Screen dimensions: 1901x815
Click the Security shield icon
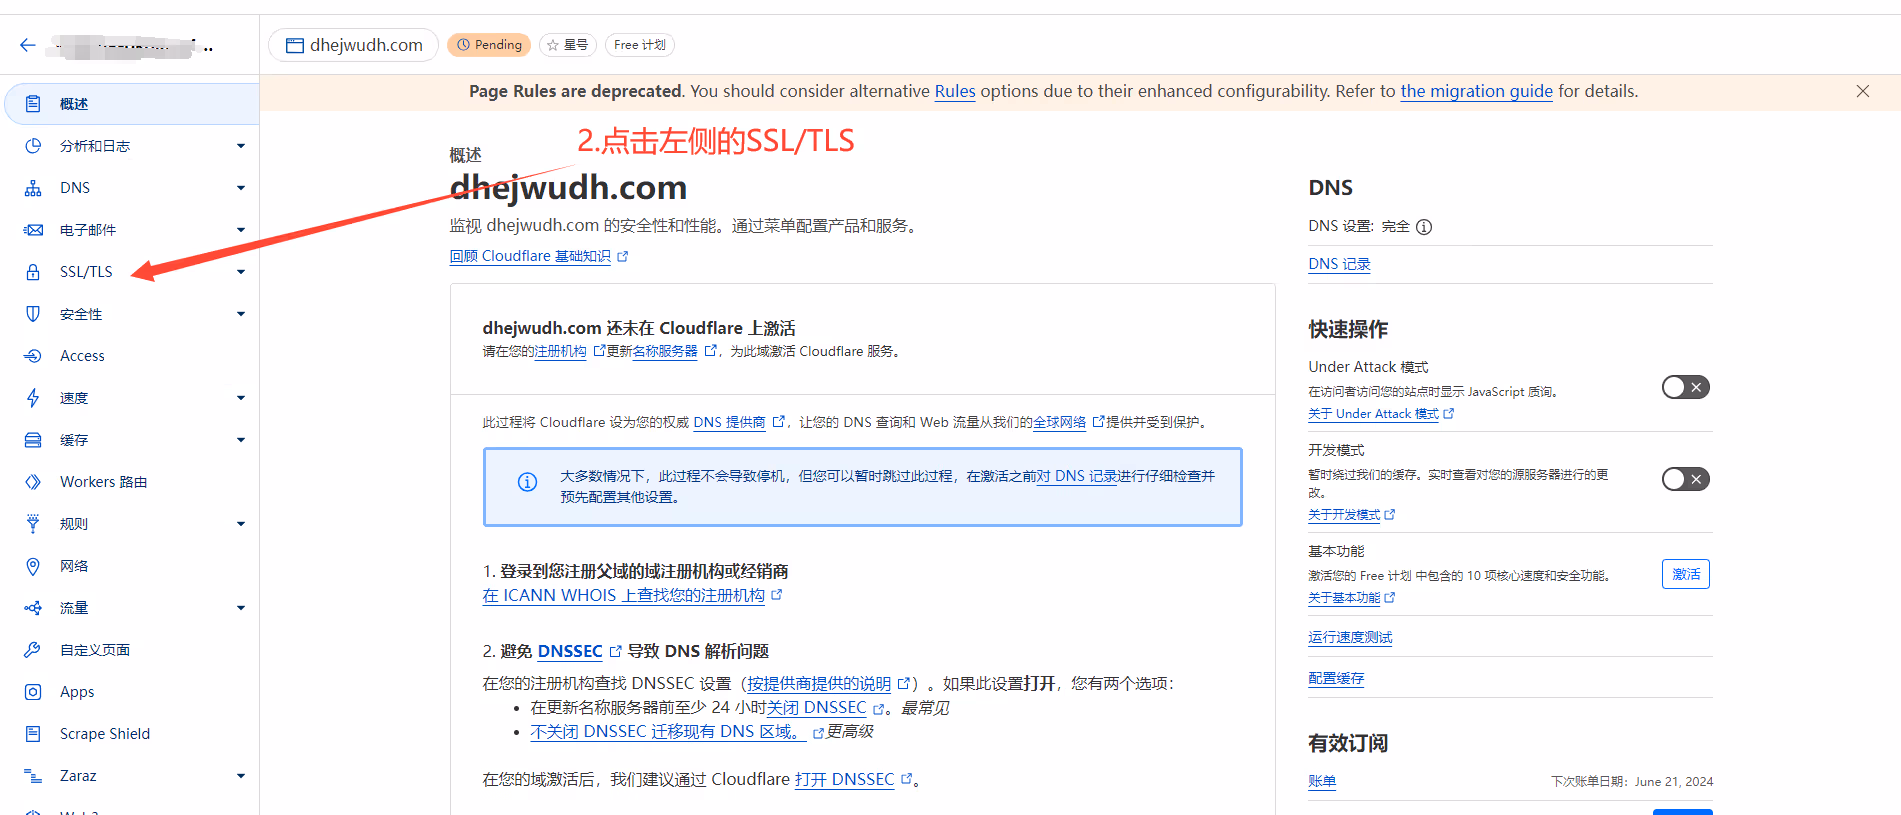point(33,314)
